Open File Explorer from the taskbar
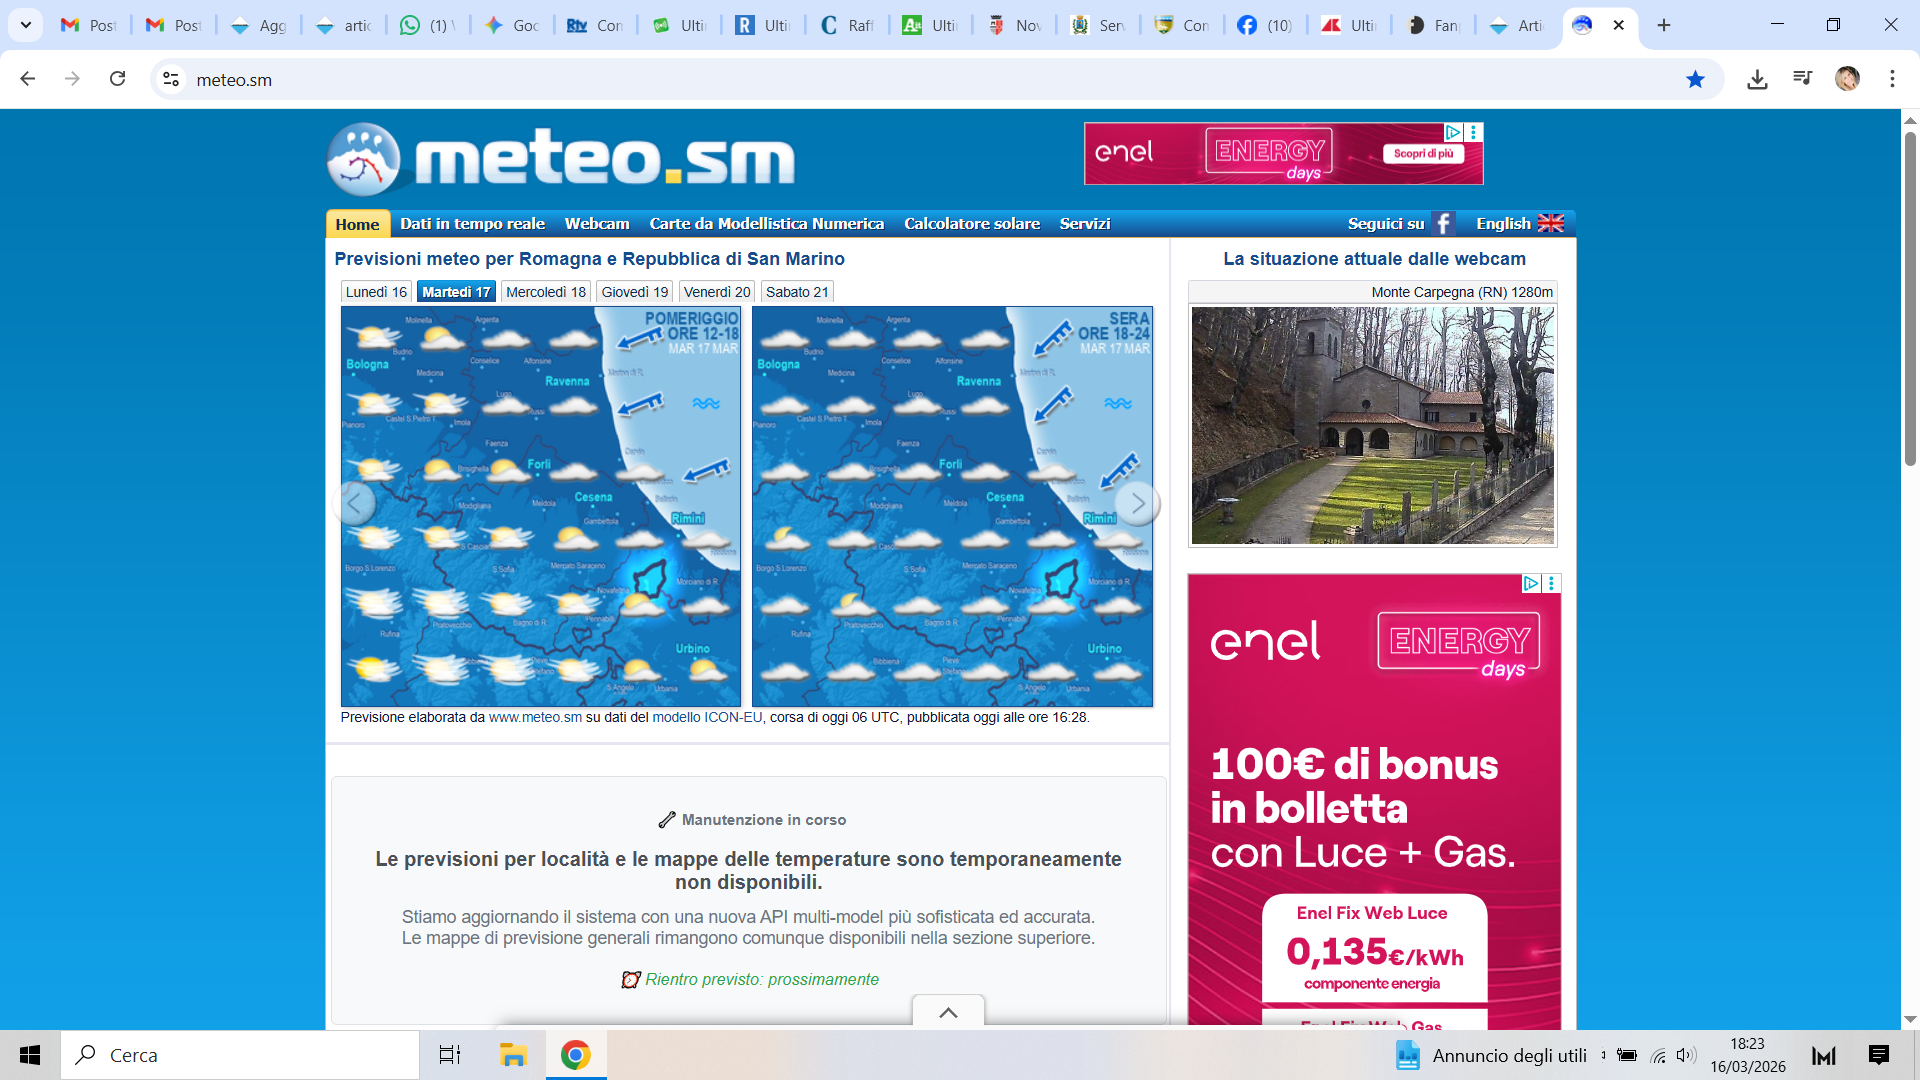Image resolution: width=1920 pixels, height=1080 pixels. coord(513,1055)
